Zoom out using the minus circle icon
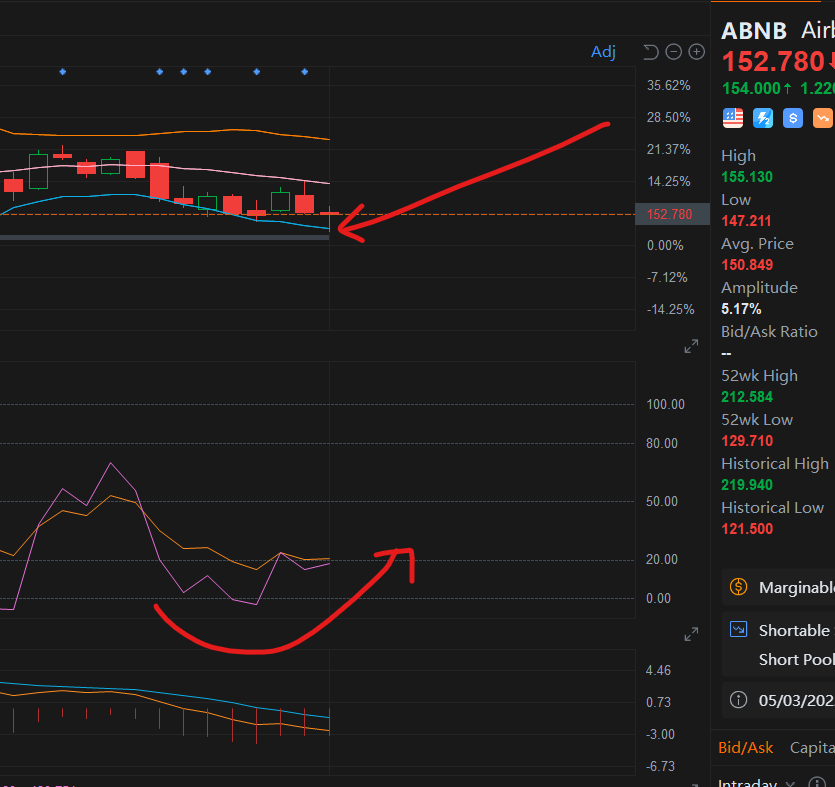 point(673,51)
